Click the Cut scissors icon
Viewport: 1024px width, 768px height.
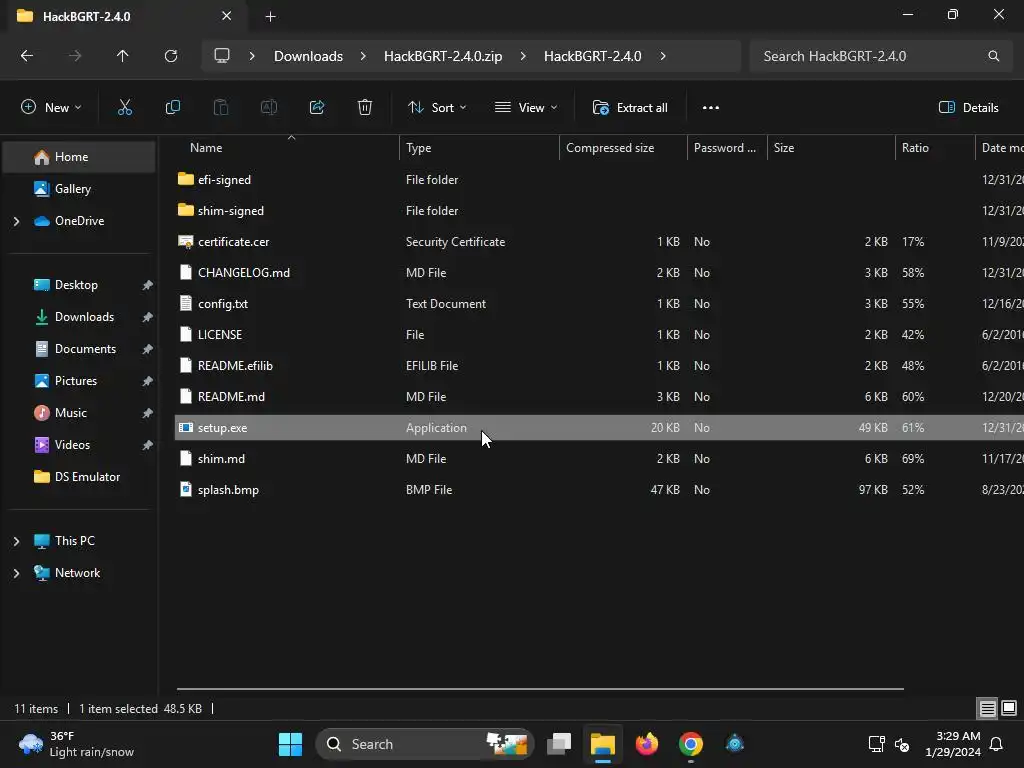(x=124, y=108)
